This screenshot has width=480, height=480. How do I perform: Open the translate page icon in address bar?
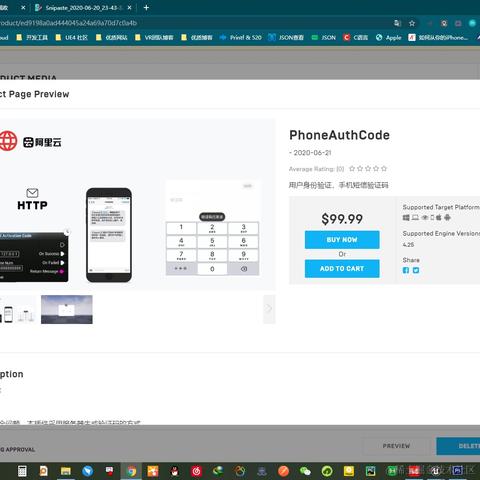[x=397, y=23]
